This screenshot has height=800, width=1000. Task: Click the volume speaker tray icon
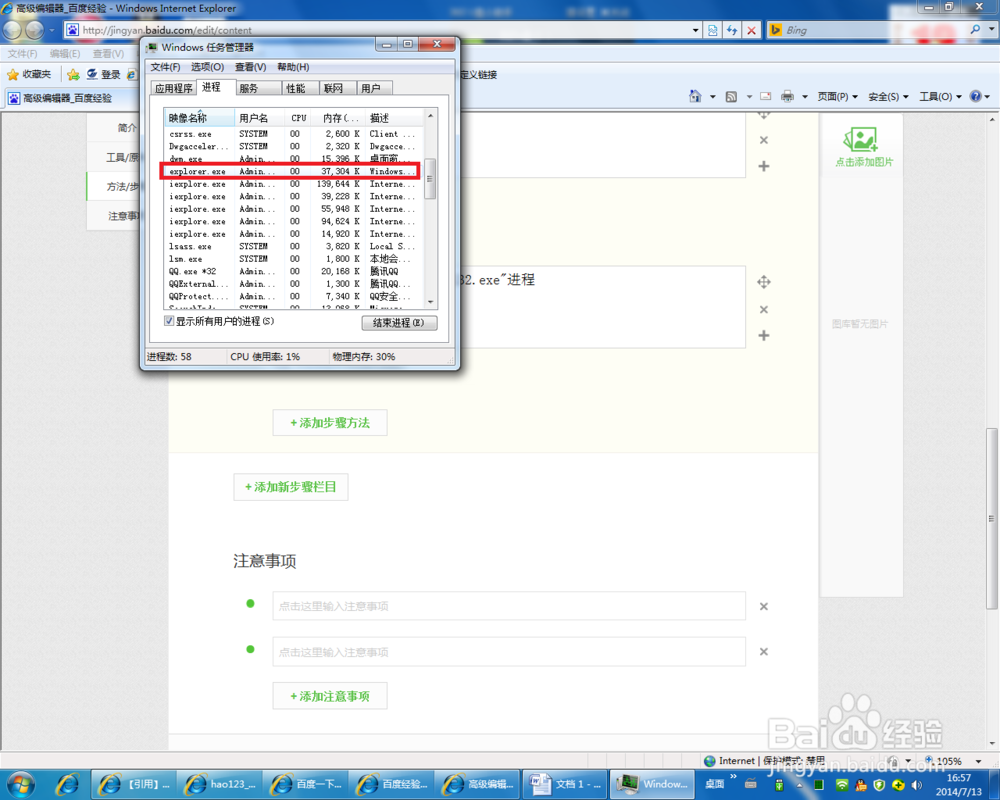917,785
